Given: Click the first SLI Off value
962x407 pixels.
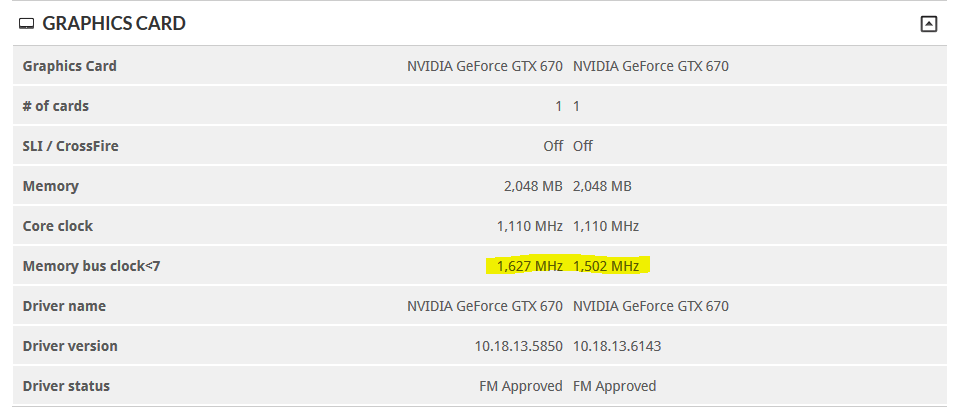Looking at the screenshot, I should pos(553,146).
